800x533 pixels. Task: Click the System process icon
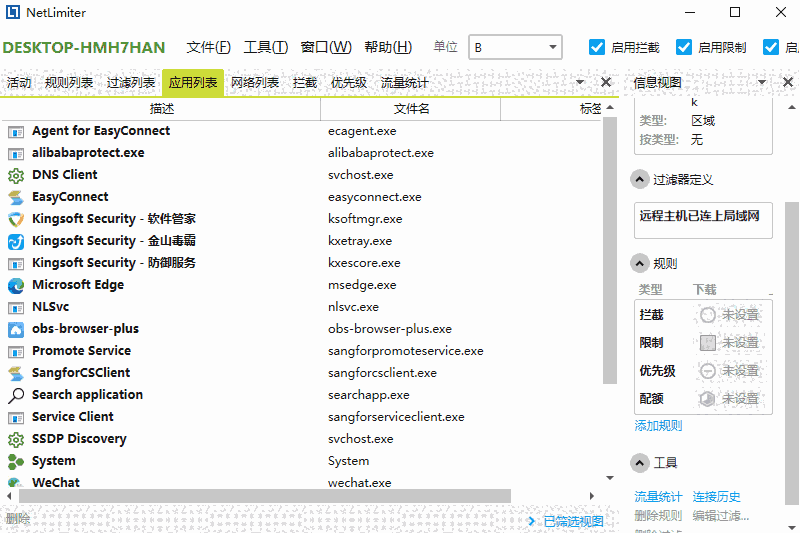pyautogui.click(x=16, y=461)
